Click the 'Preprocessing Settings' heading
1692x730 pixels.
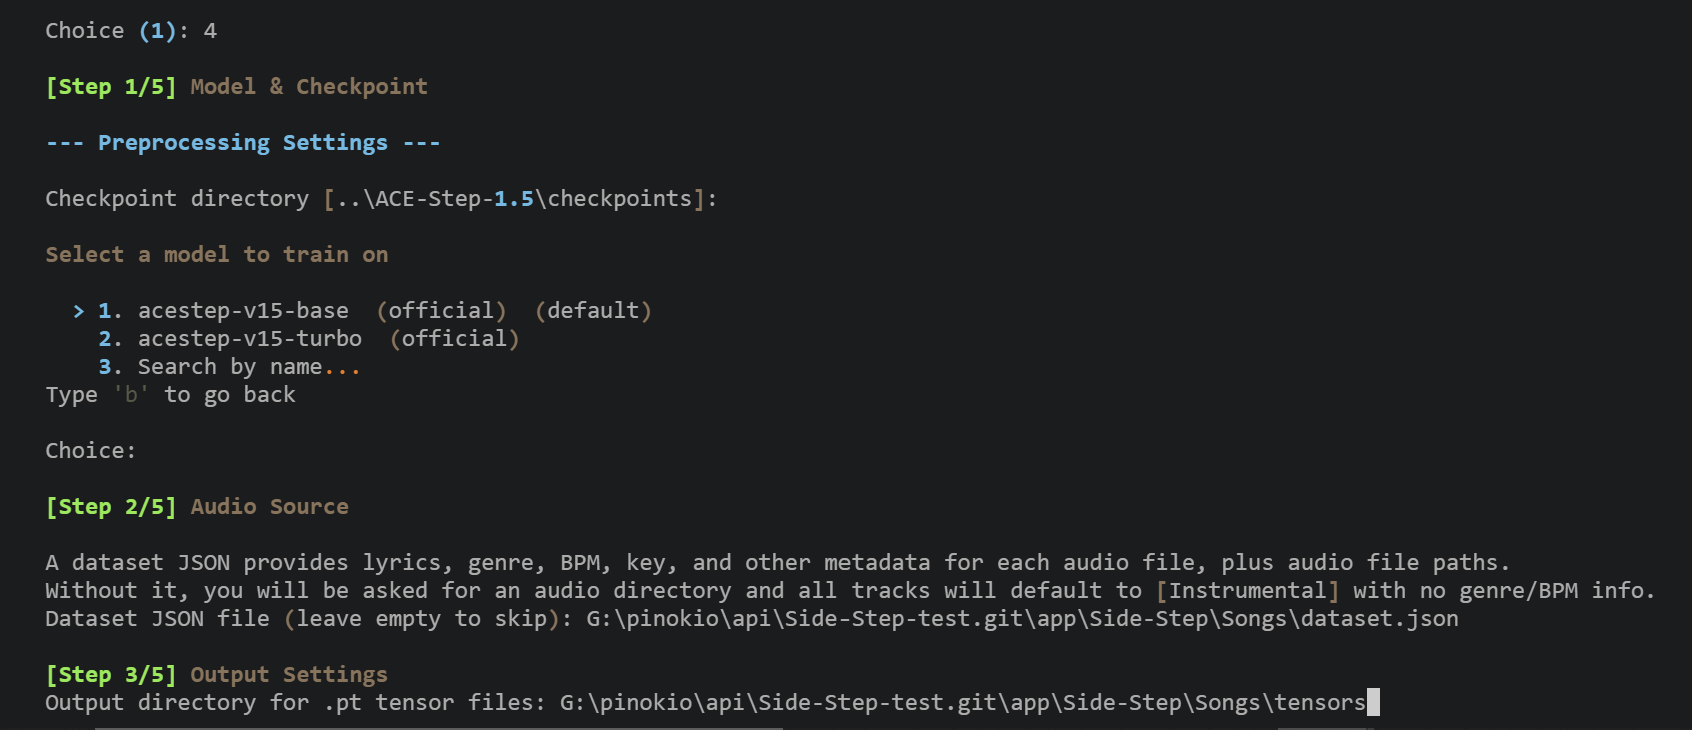coord(242,143)
